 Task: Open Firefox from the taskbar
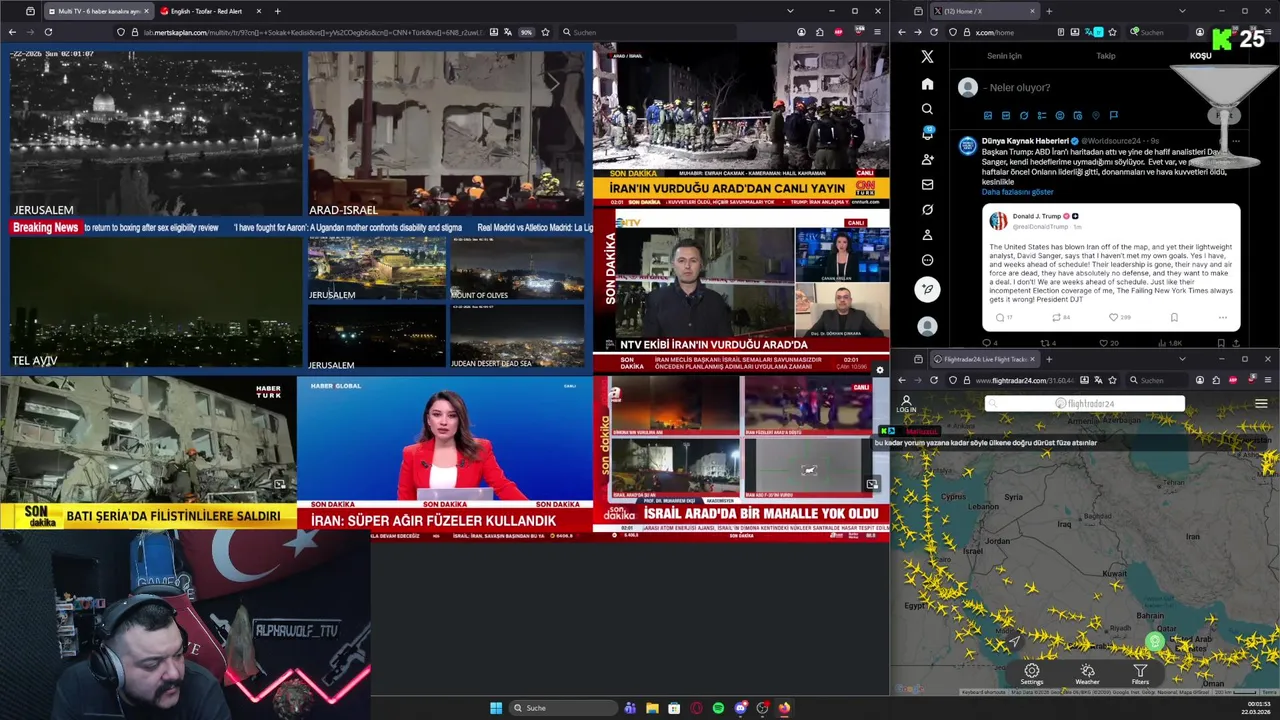[x=784, y=708]
